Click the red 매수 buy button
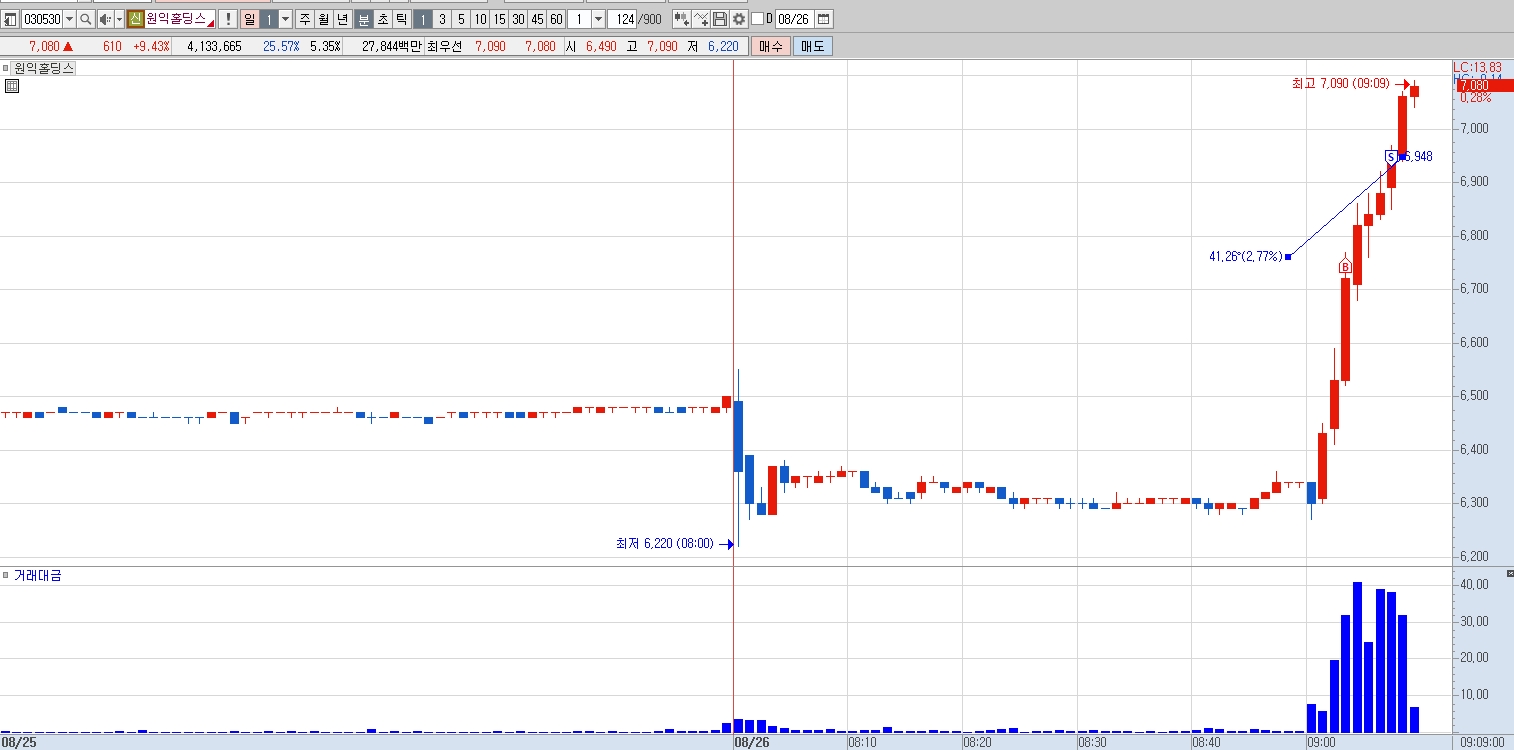The image size is (1514, 750). point(771,46)
